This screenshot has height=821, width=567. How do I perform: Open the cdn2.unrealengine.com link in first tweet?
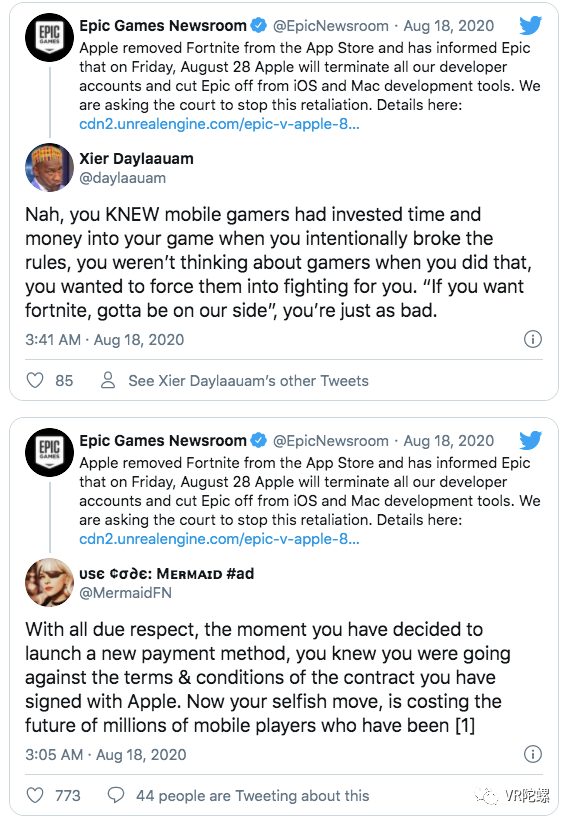(x=219, y=124)
